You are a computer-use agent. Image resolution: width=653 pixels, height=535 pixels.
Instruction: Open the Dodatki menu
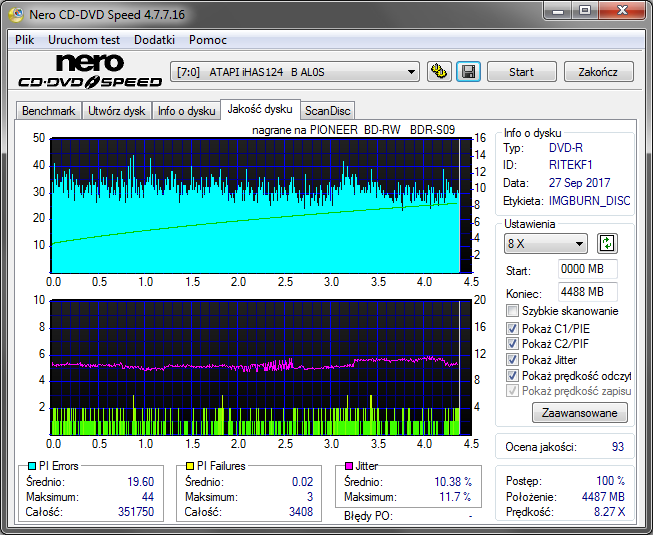point(155,40)
